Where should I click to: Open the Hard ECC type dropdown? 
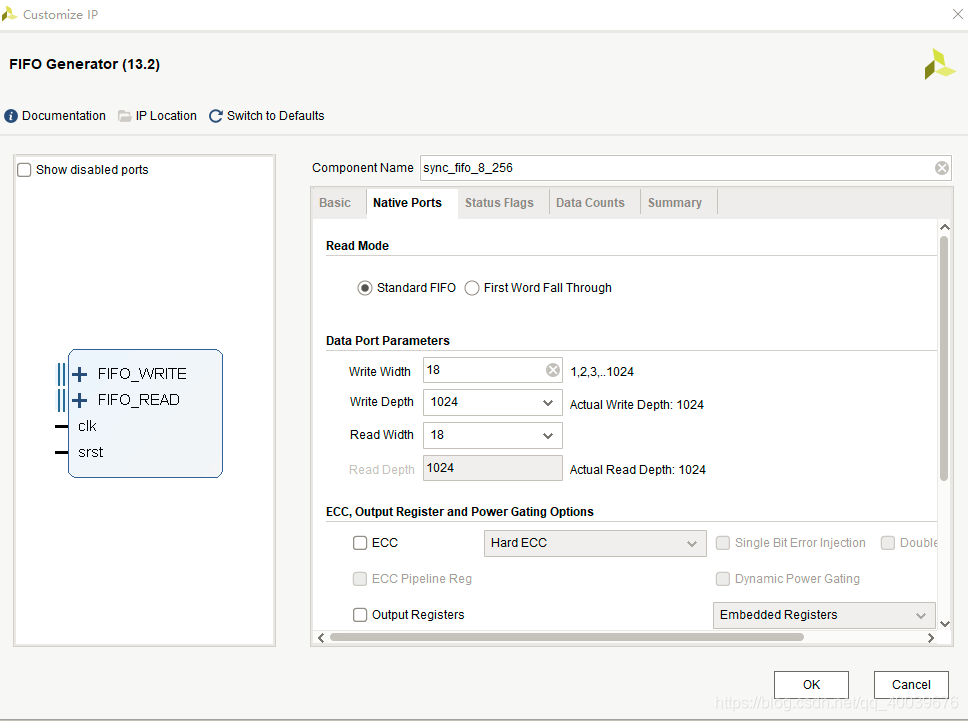pos(595,543)
